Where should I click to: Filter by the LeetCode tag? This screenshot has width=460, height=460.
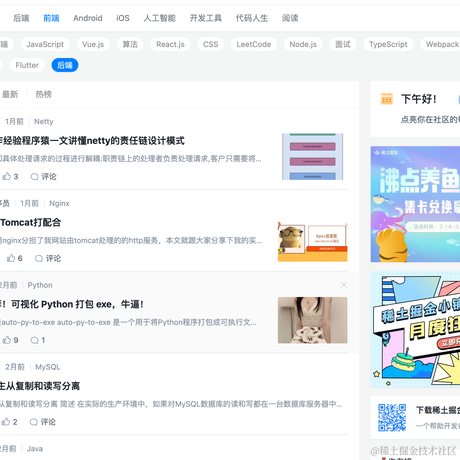(x=254, y=44)
